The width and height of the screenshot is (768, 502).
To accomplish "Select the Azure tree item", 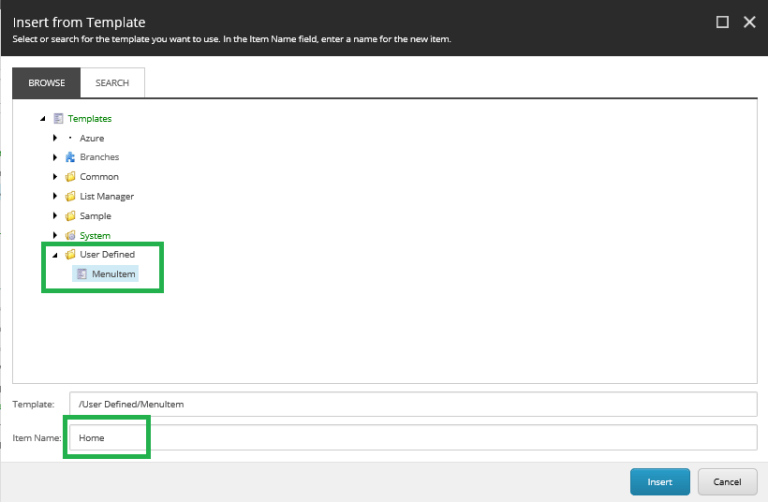I will (x=92, y=138).
